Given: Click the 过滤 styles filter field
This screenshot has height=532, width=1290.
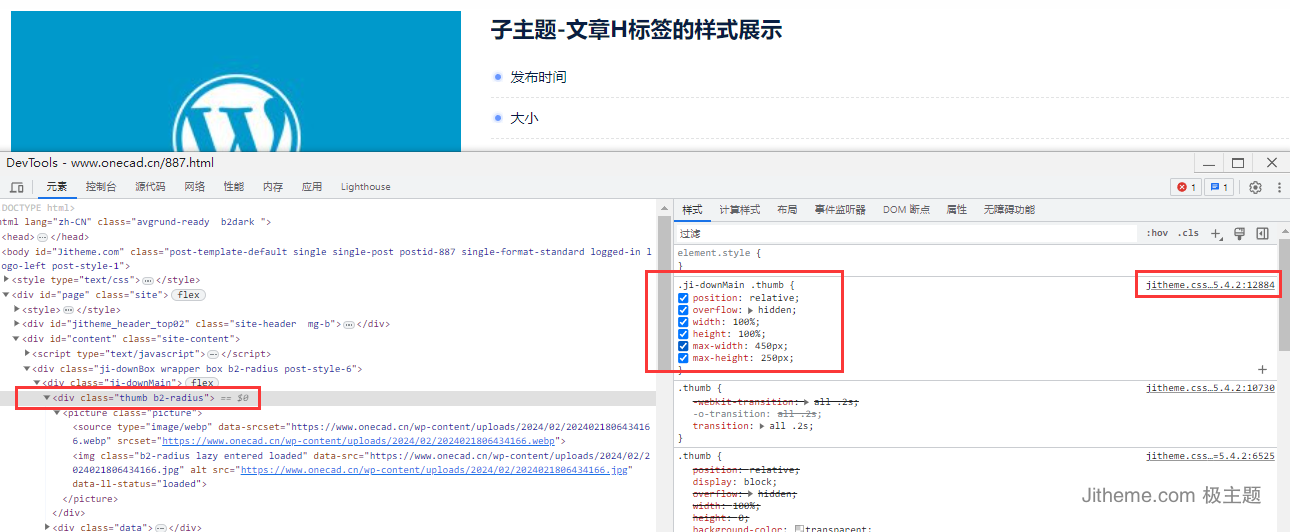Looking at the screenshot, I should [900, 233].
